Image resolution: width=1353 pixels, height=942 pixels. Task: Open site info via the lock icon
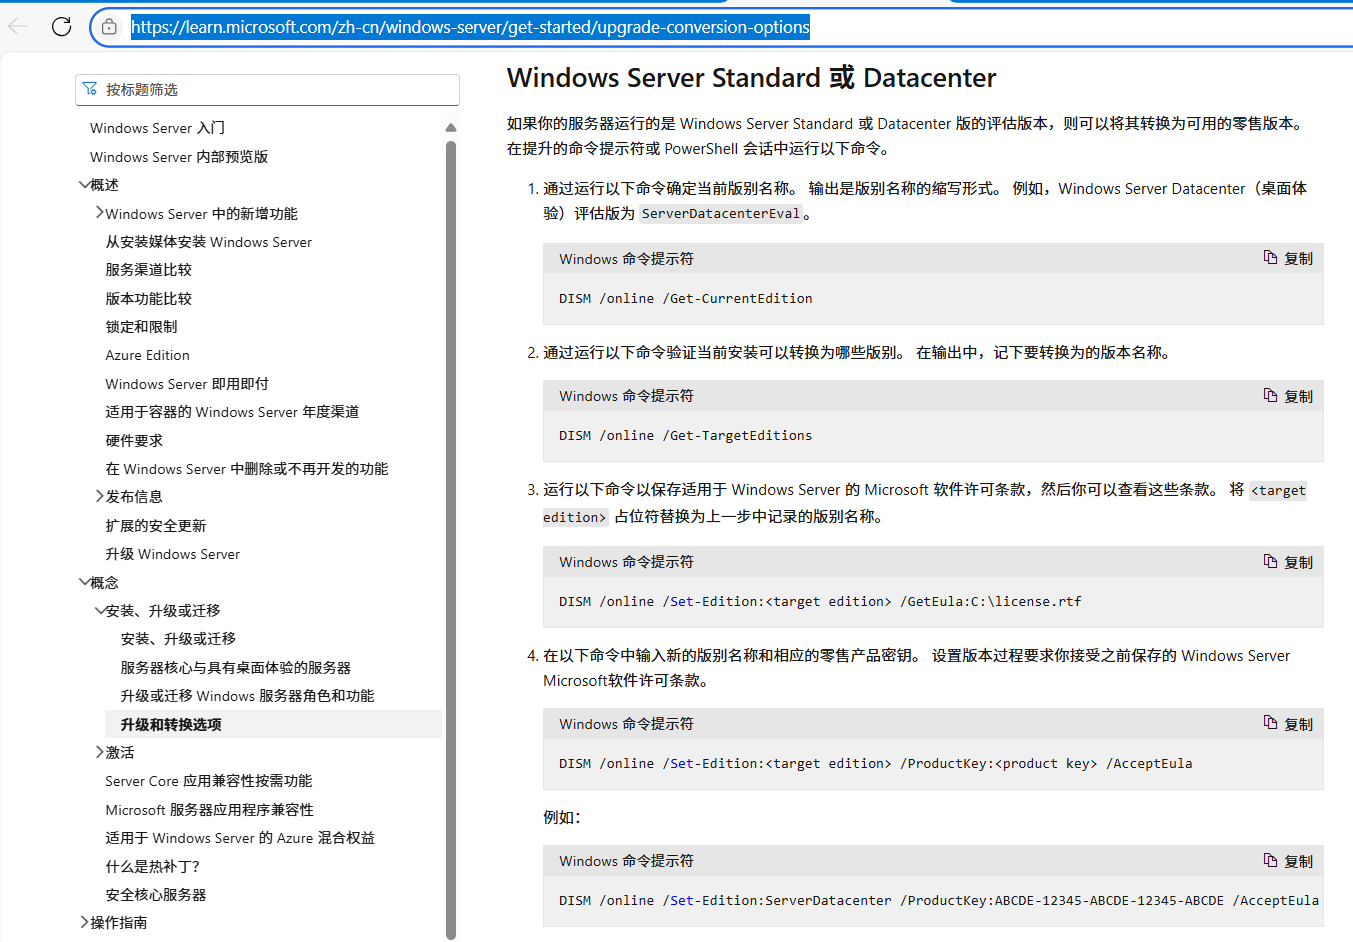[x=109, y=27]
